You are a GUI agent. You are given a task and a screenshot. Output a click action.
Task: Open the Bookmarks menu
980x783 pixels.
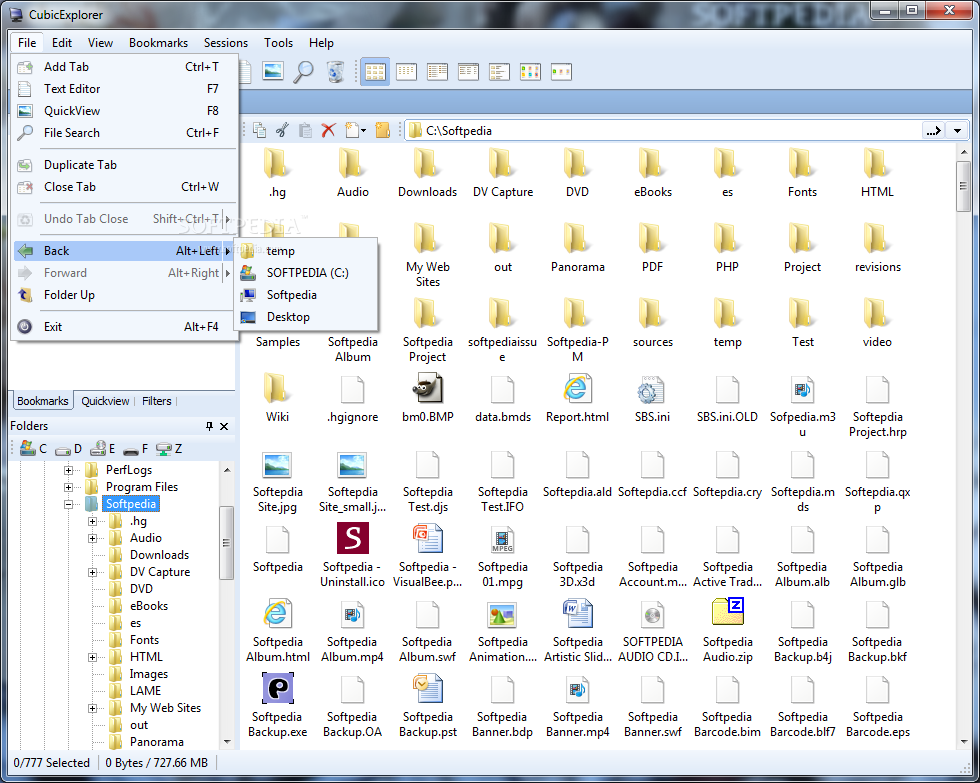[158, 42]
